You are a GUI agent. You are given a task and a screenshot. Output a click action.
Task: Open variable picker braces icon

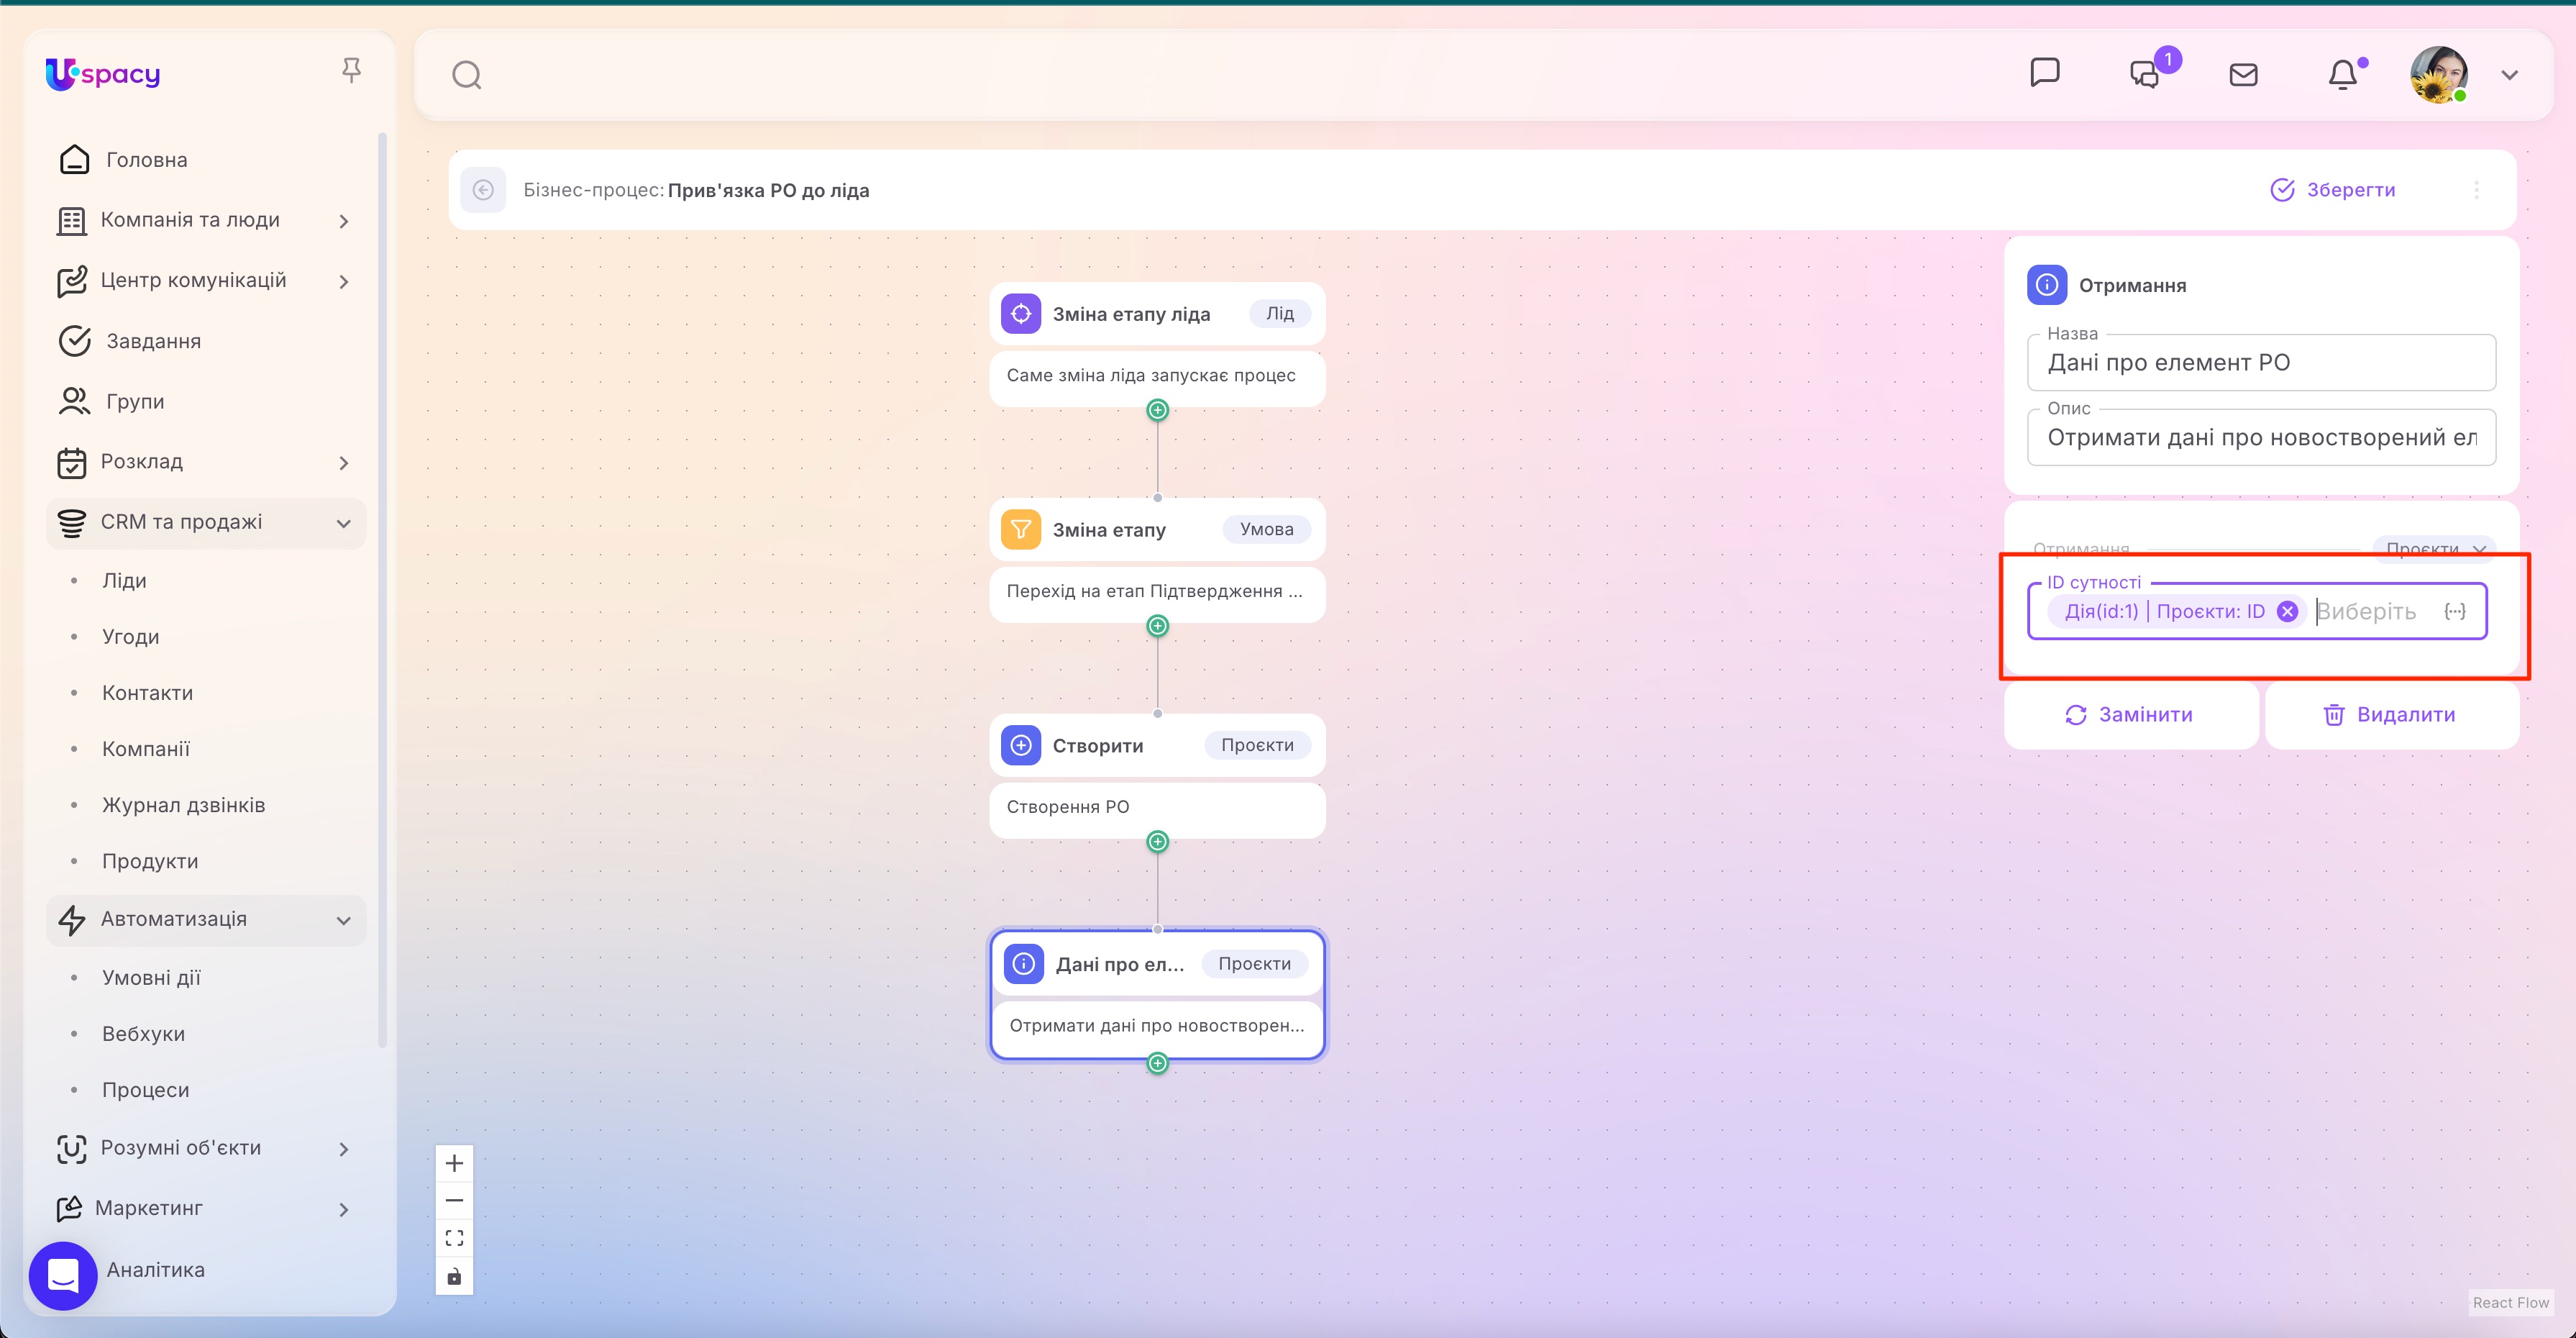(x=2454, y=611)
